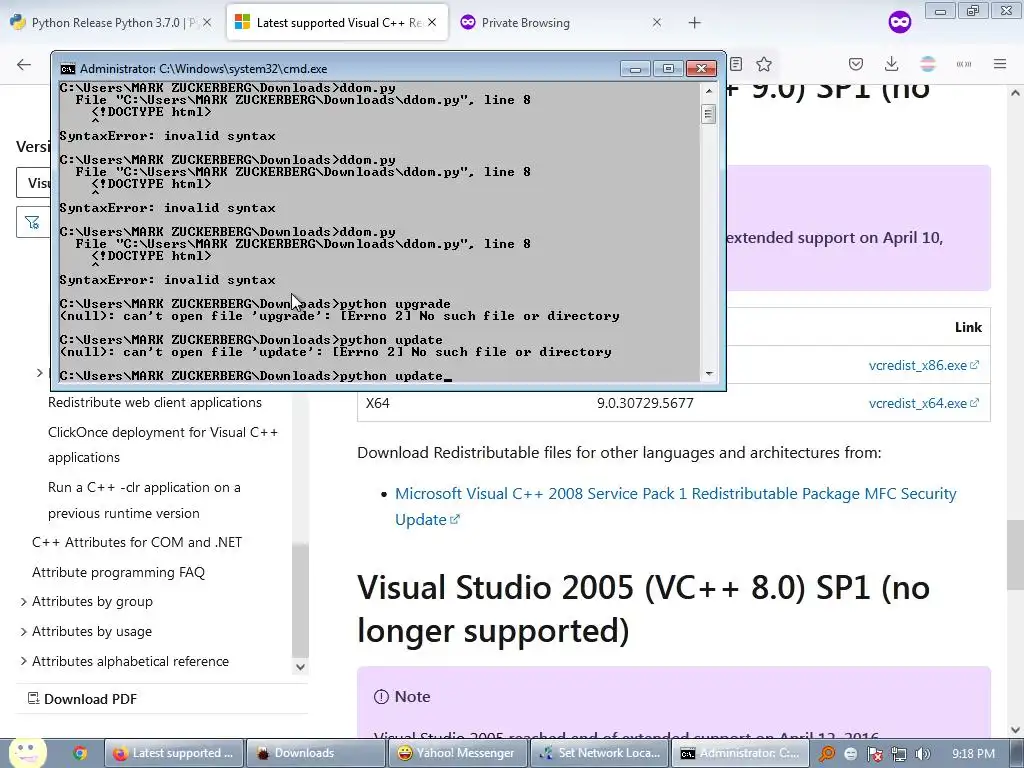Open a new tab with the plus button
The image size is (1024, 768).
694,23
